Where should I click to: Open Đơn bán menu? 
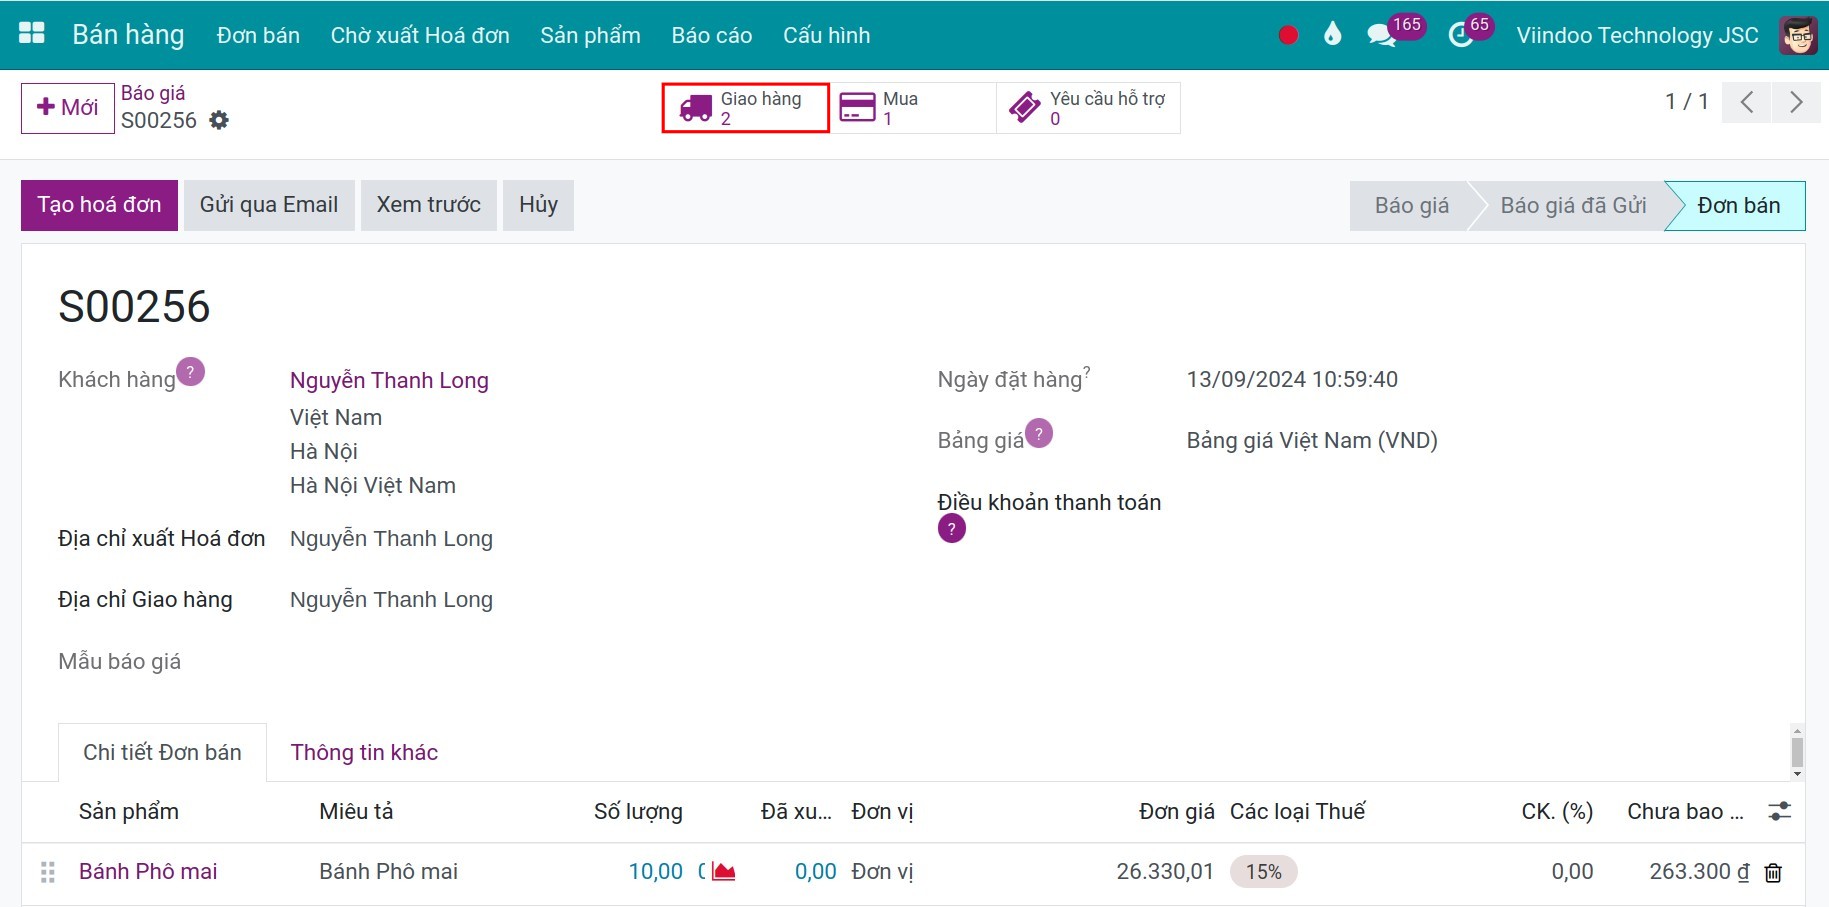coord(258,35)
